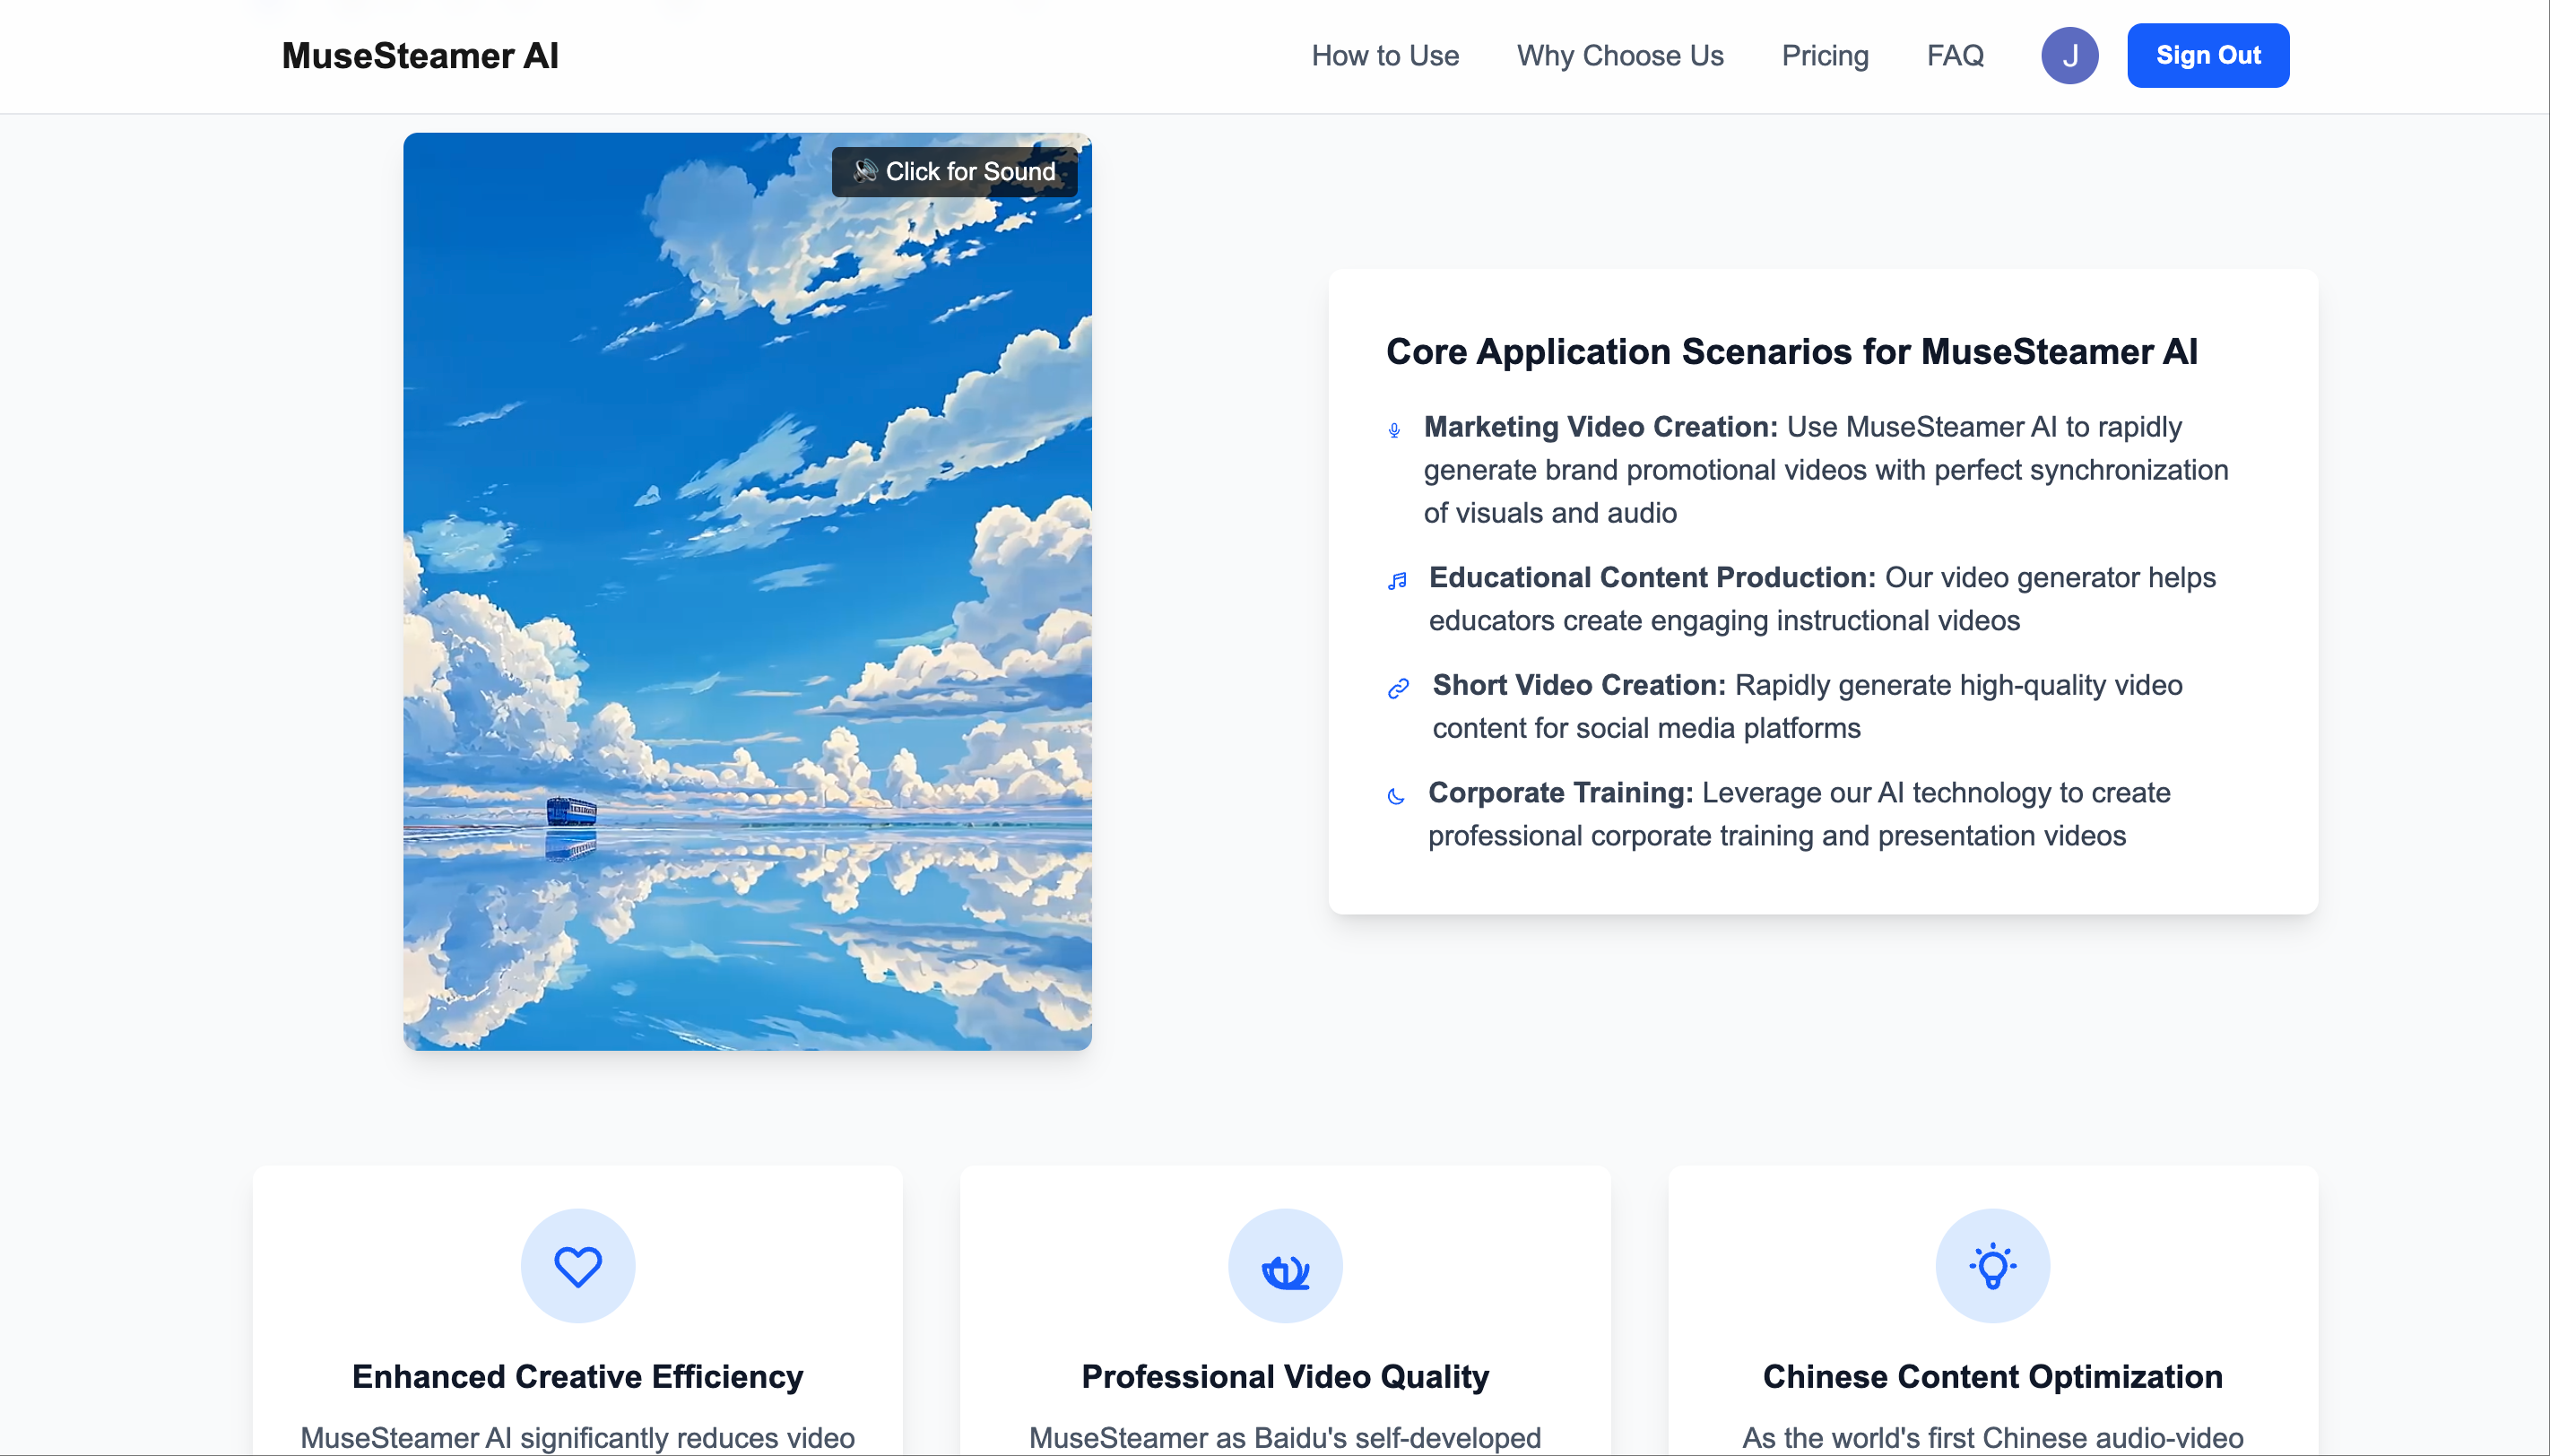Click the Sign Out button
2550x1456 pixels.
tap(2208, 56)
